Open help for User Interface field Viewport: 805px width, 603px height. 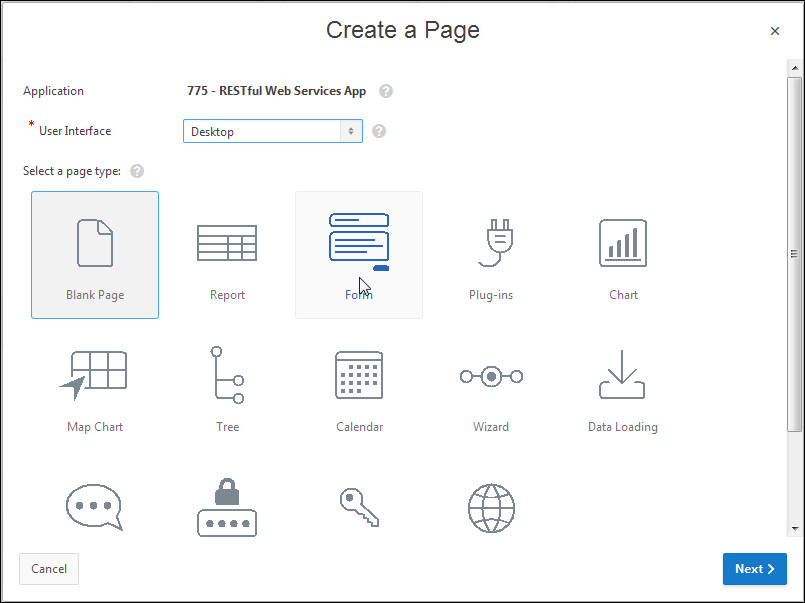(x=379, y=131)
